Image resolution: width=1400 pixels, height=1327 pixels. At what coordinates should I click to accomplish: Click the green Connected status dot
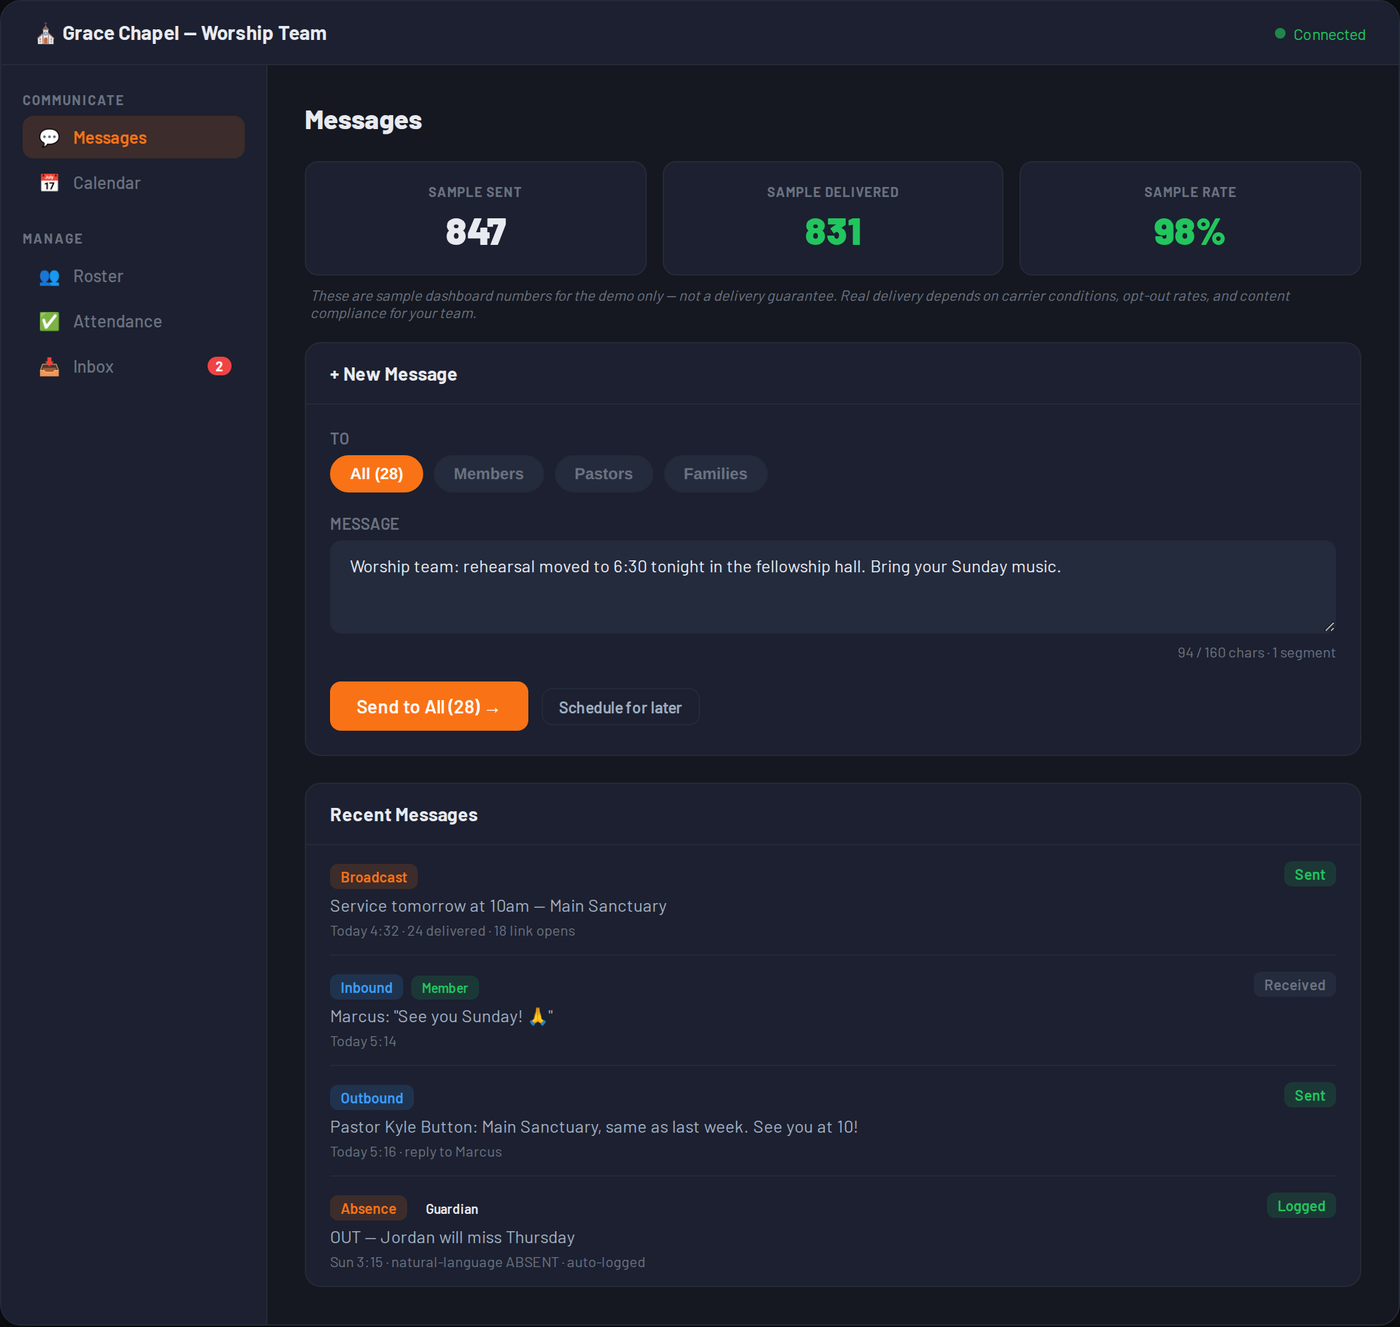tap(1280, 34)
